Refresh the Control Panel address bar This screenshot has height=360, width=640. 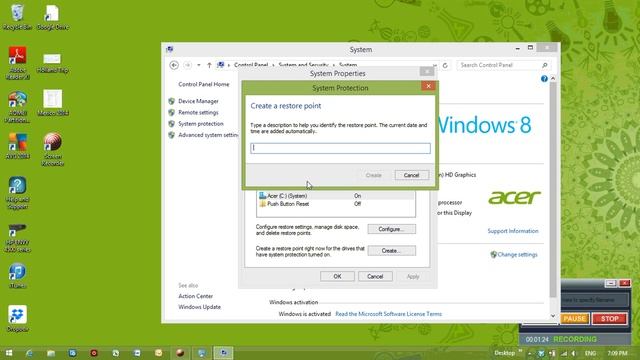click(445, 65)
